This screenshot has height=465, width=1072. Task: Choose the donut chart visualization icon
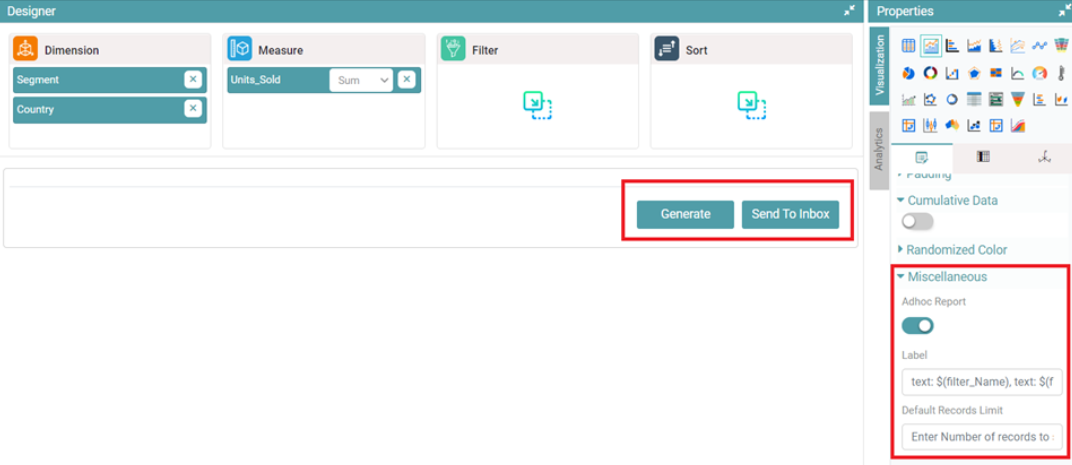[x=930, y=73]
